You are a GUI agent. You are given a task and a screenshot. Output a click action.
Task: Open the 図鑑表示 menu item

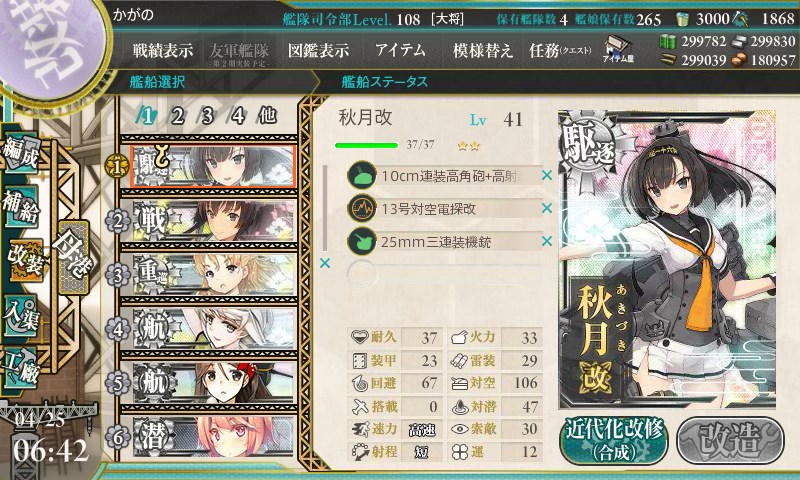tap(318, 50)
